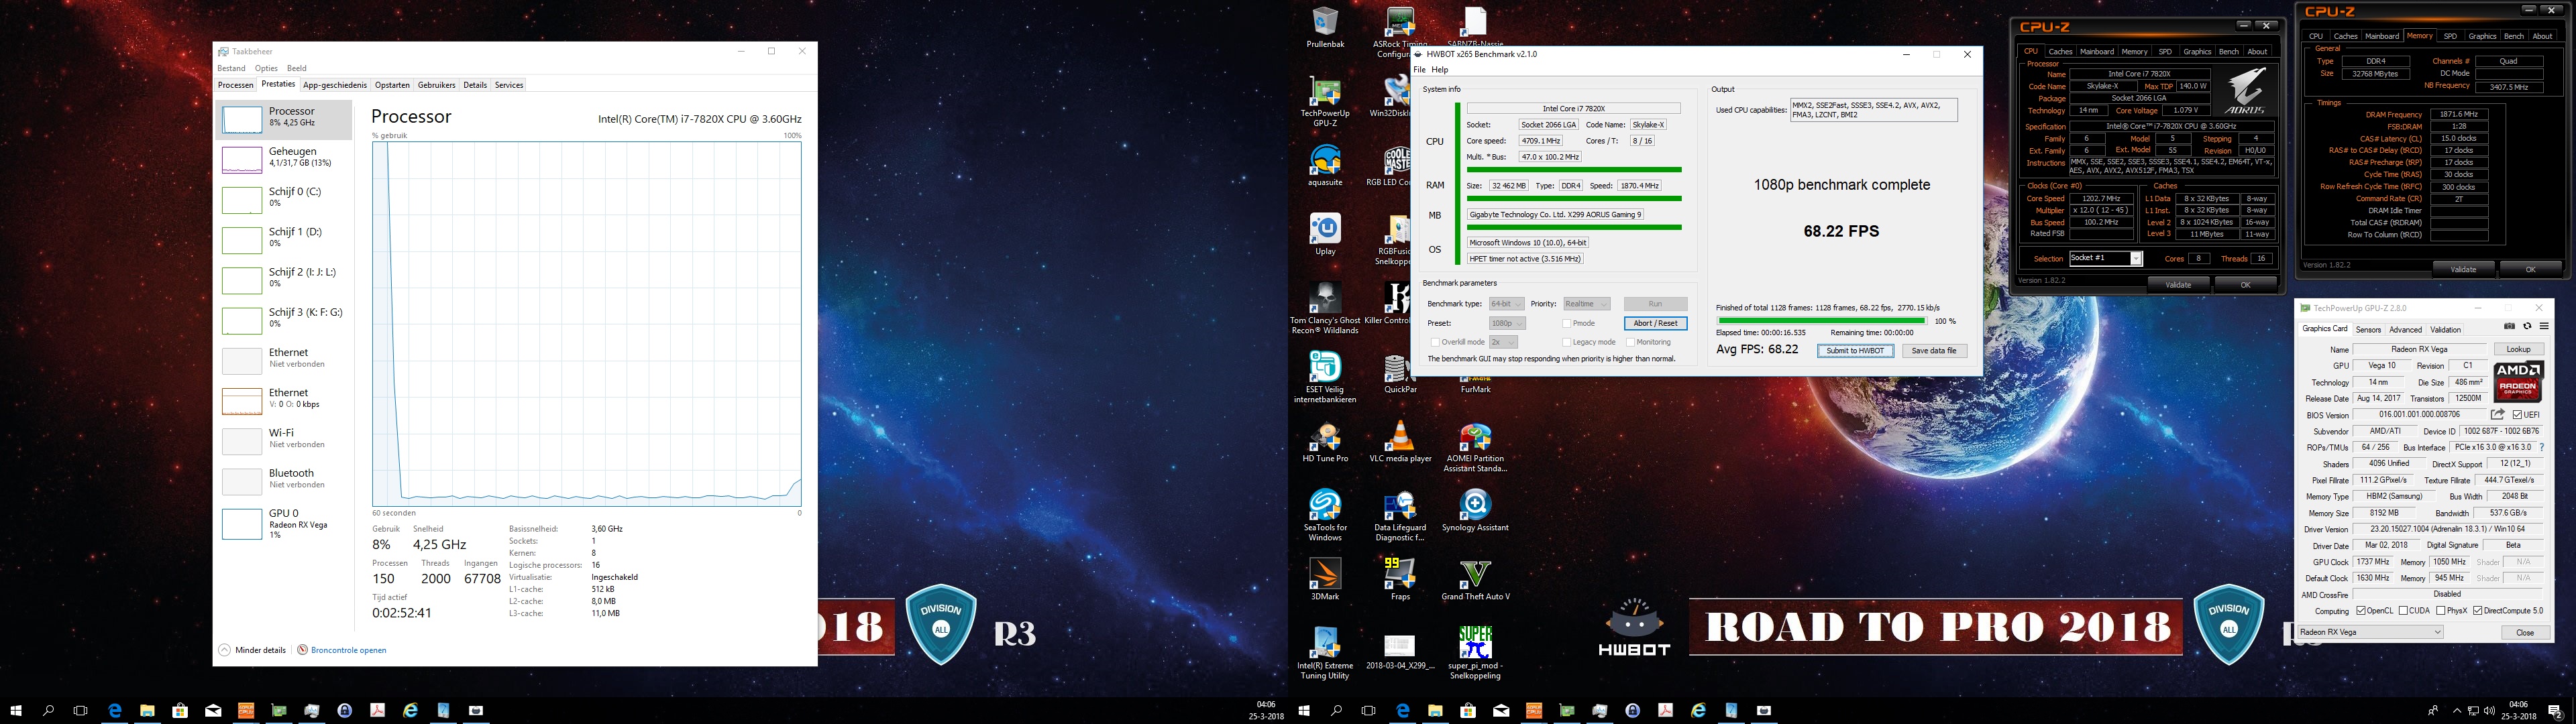2576x724 pixels.
Task: Click Bus Interface question mark in GPU-Z
Action: [2542, 447]
